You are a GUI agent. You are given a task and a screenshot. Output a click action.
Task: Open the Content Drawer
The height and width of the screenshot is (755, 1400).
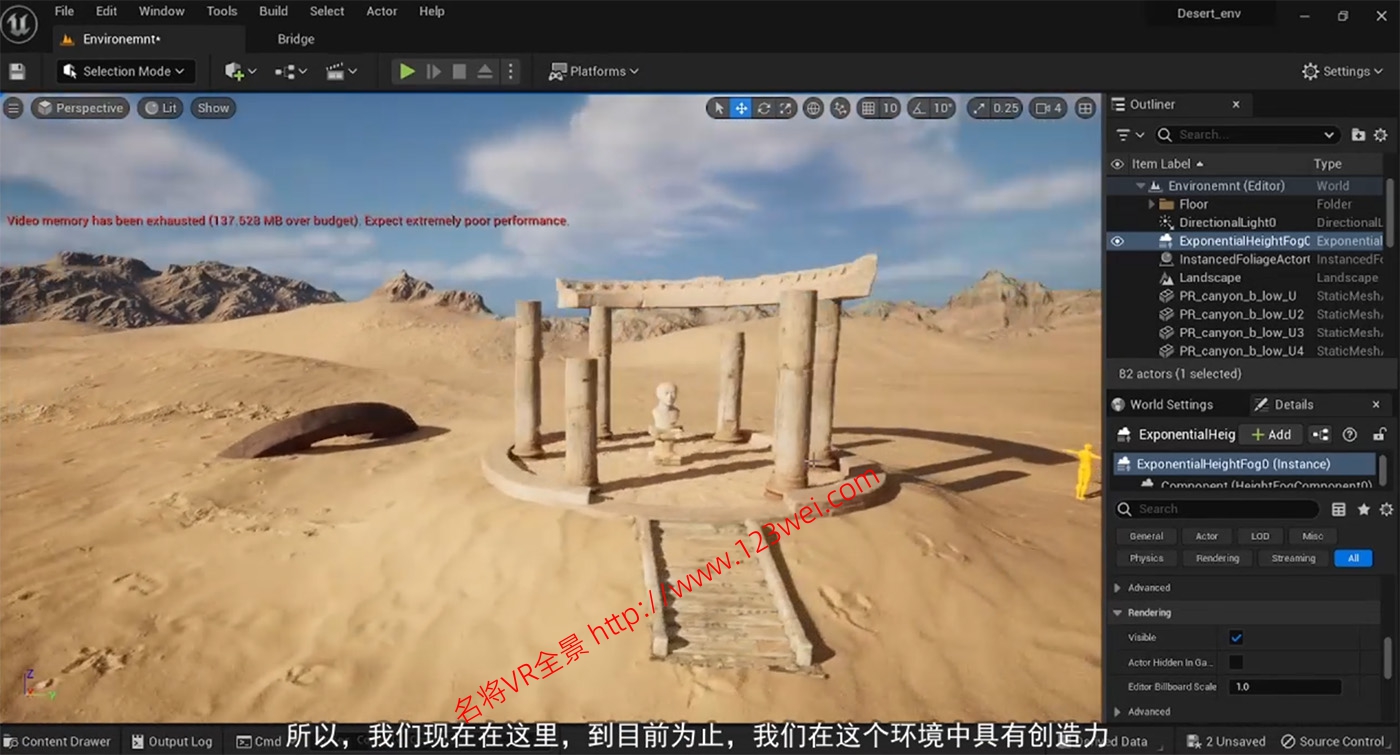coord(55,742)
